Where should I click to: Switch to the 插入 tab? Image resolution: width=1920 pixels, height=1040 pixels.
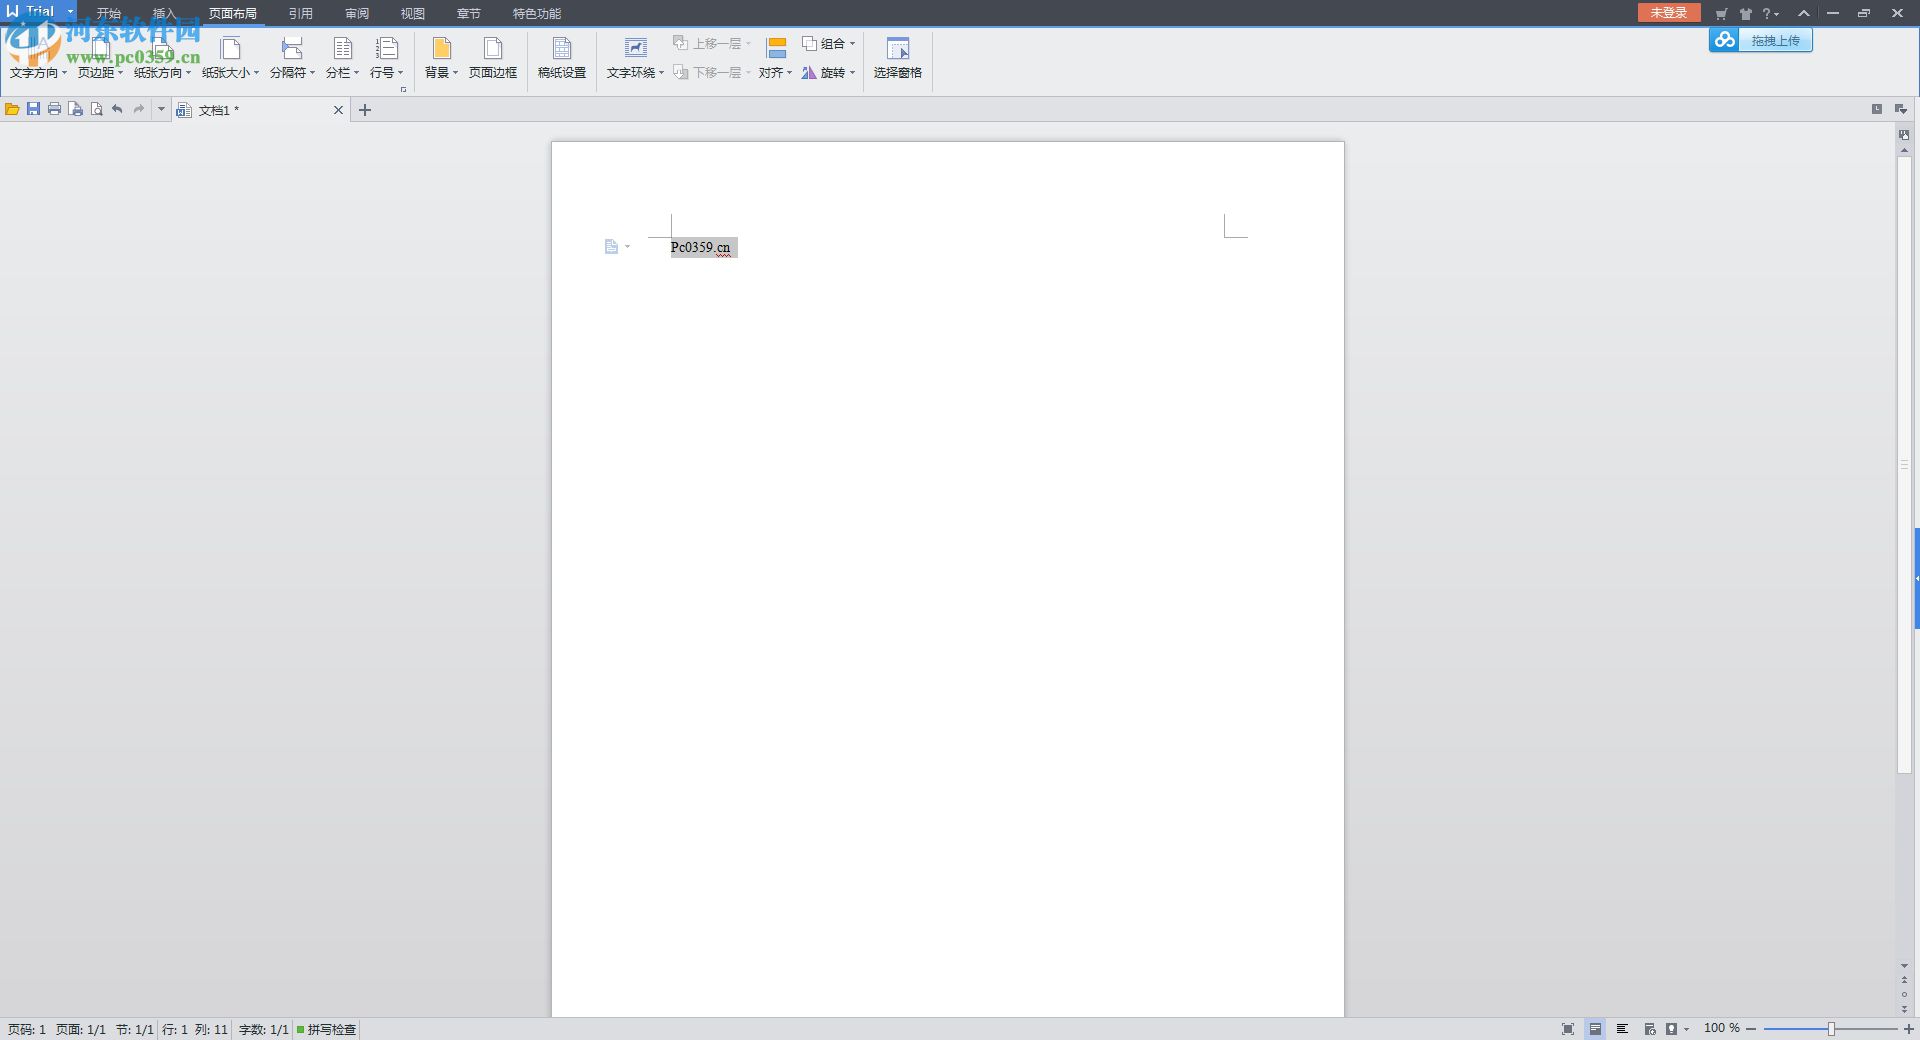[x=164, y=13]
